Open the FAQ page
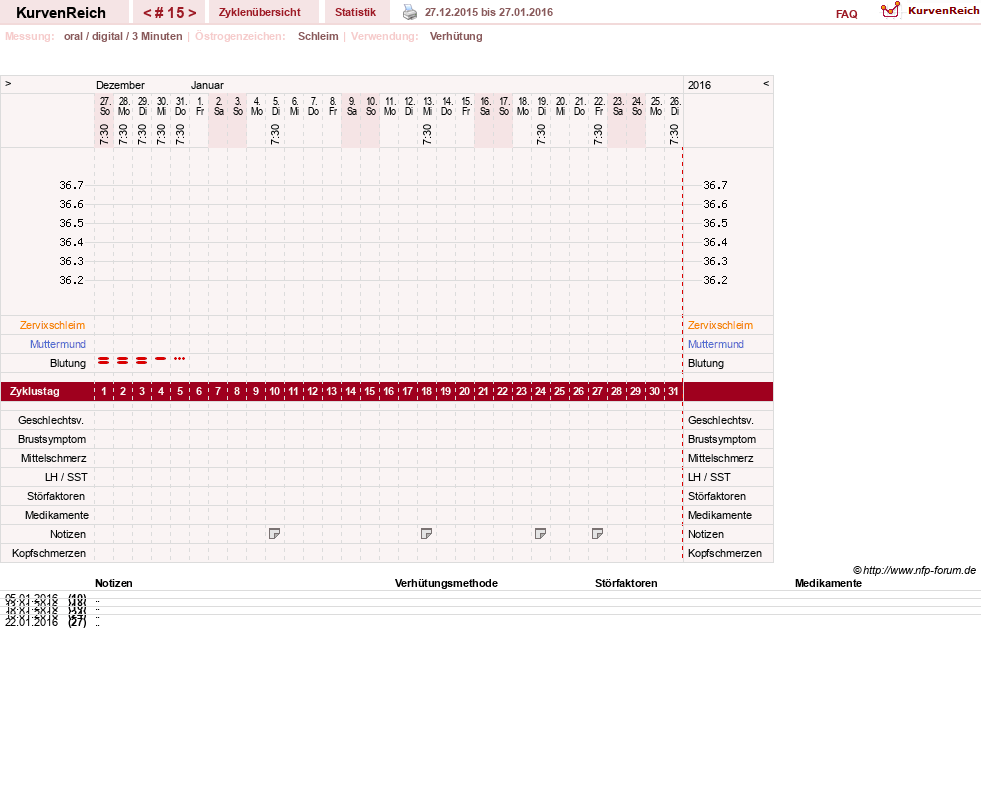981x802 pixels. click(846, 14)
